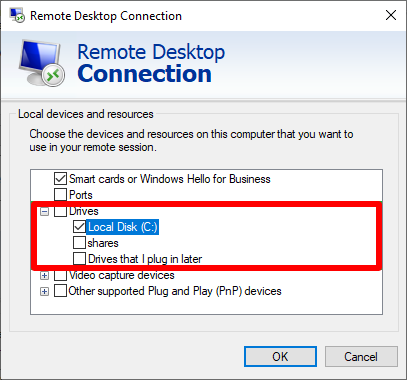This screenshot has height=380, width=407.
Task: Close the Remote Desktop Connection window
Action: tap(391, 15)
